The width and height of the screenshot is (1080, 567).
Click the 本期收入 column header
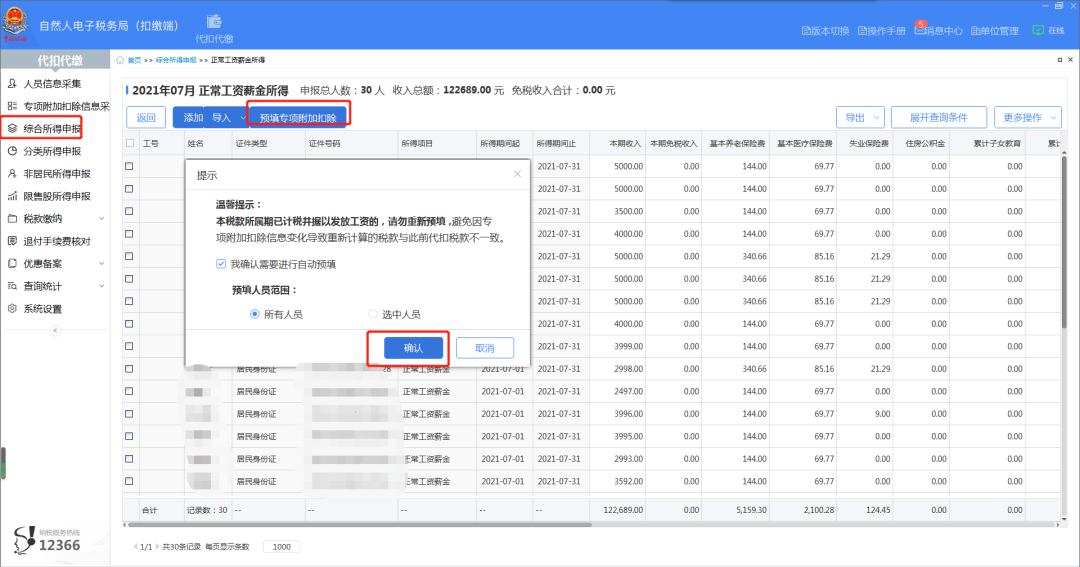(x=617, y=143)
